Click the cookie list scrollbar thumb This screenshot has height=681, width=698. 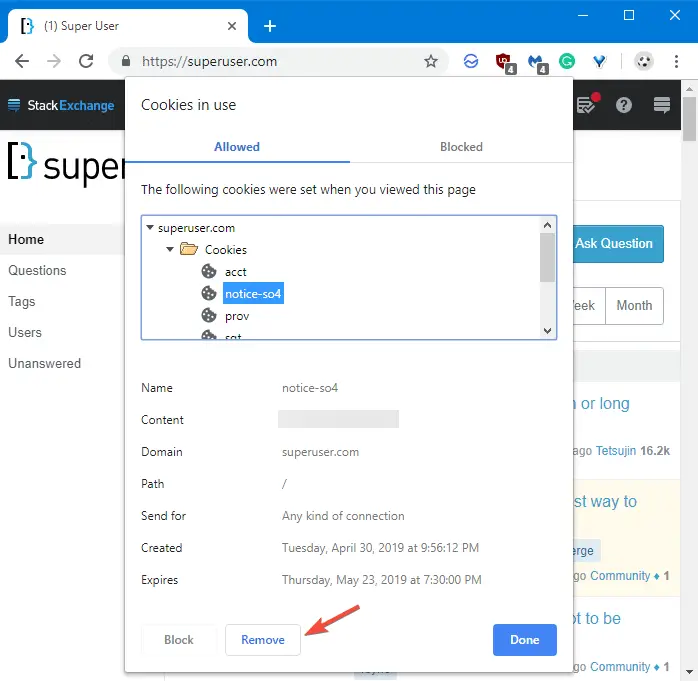click(547, 257)
